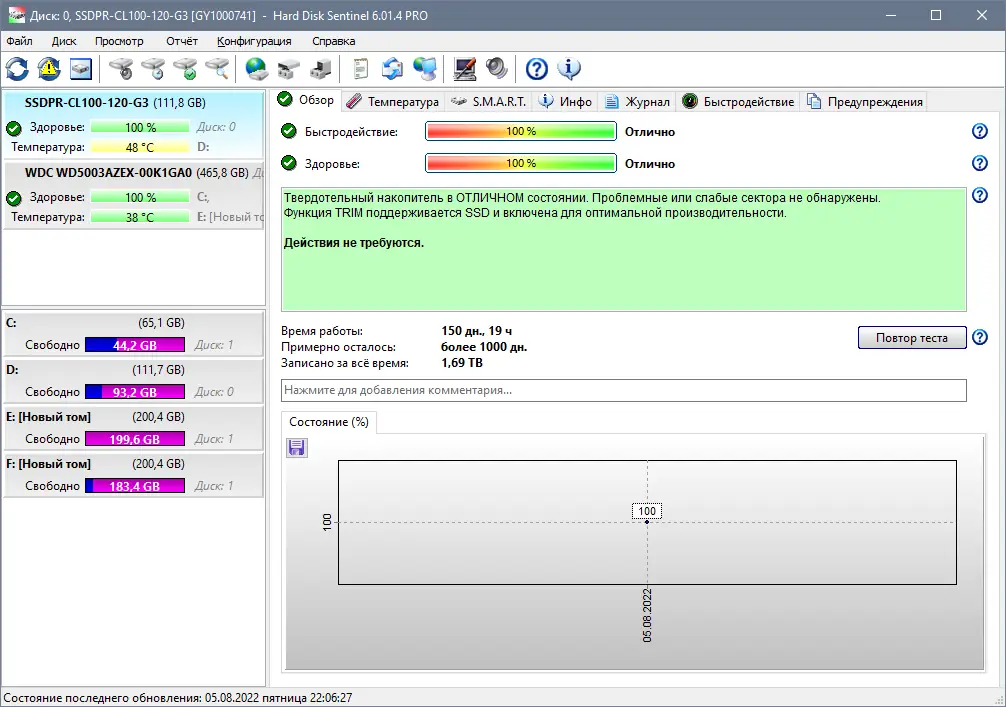Click the Быстродействие 100 % gradient bar
Image resolution: width=1006 pixels, height=707 pixels.
tap(520, 131)
